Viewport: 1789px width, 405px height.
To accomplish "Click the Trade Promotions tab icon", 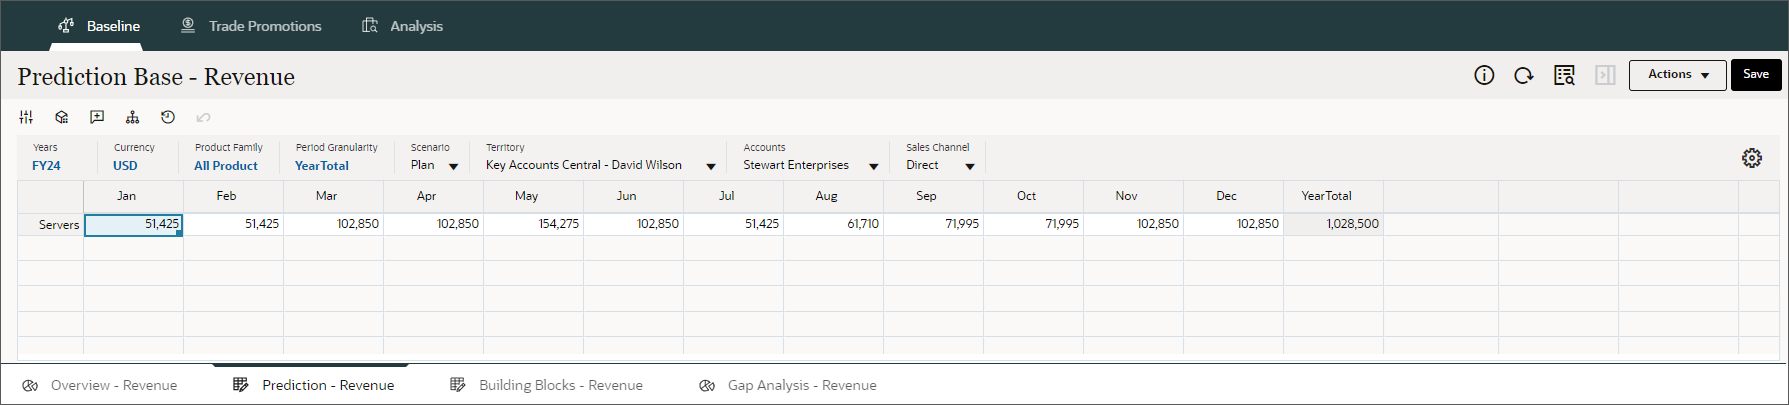I will (x=188, y=25).
